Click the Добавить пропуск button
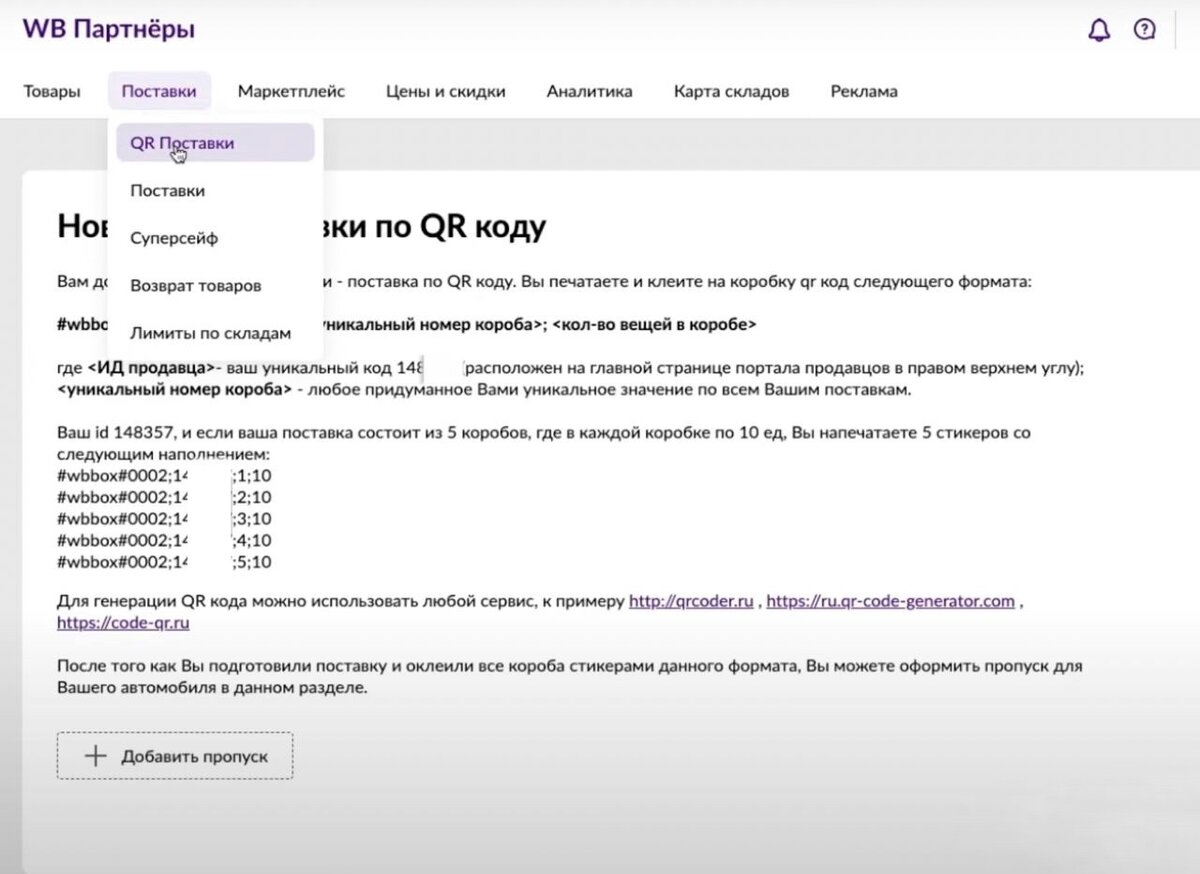1200x874 pixels. coord(175,756)
